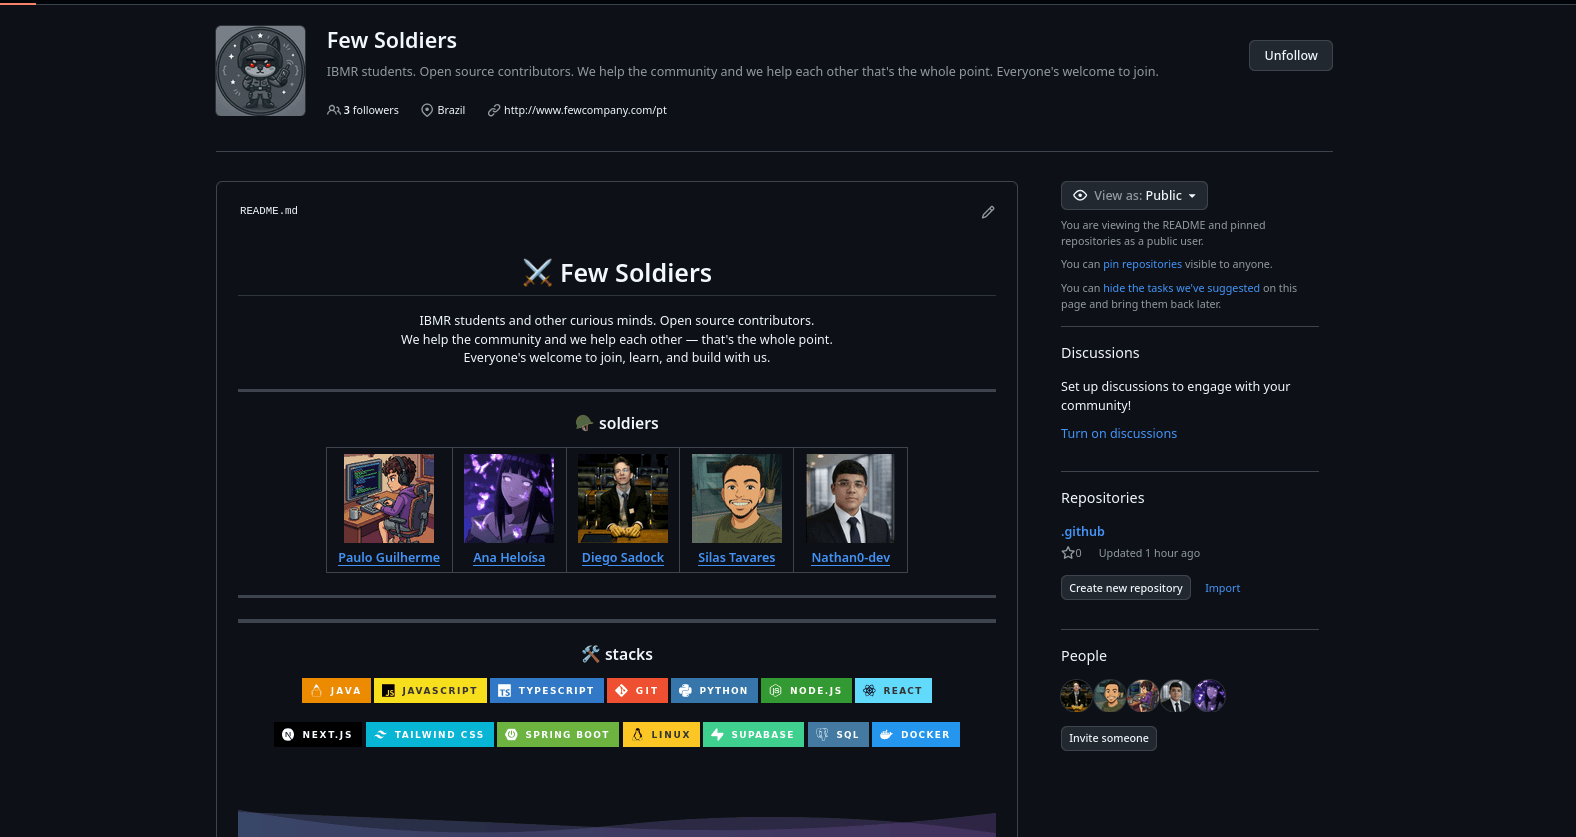Open Paulo Guilherme's profile link

388,557
